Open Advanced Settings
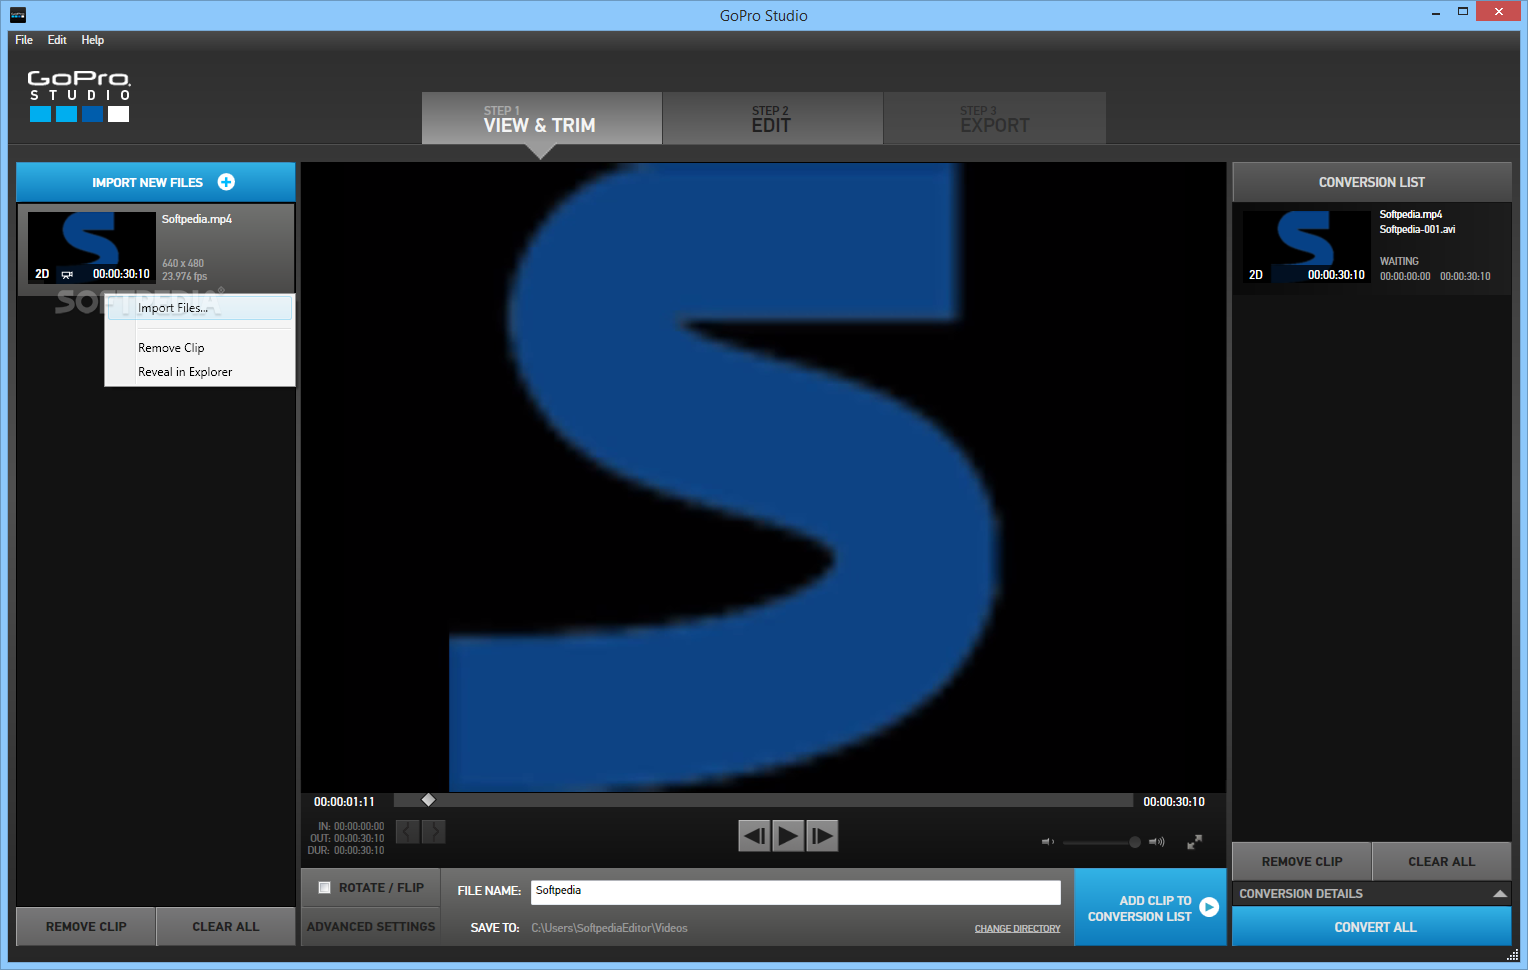The width and height of the screenshot is (1528, 970). 371,927
